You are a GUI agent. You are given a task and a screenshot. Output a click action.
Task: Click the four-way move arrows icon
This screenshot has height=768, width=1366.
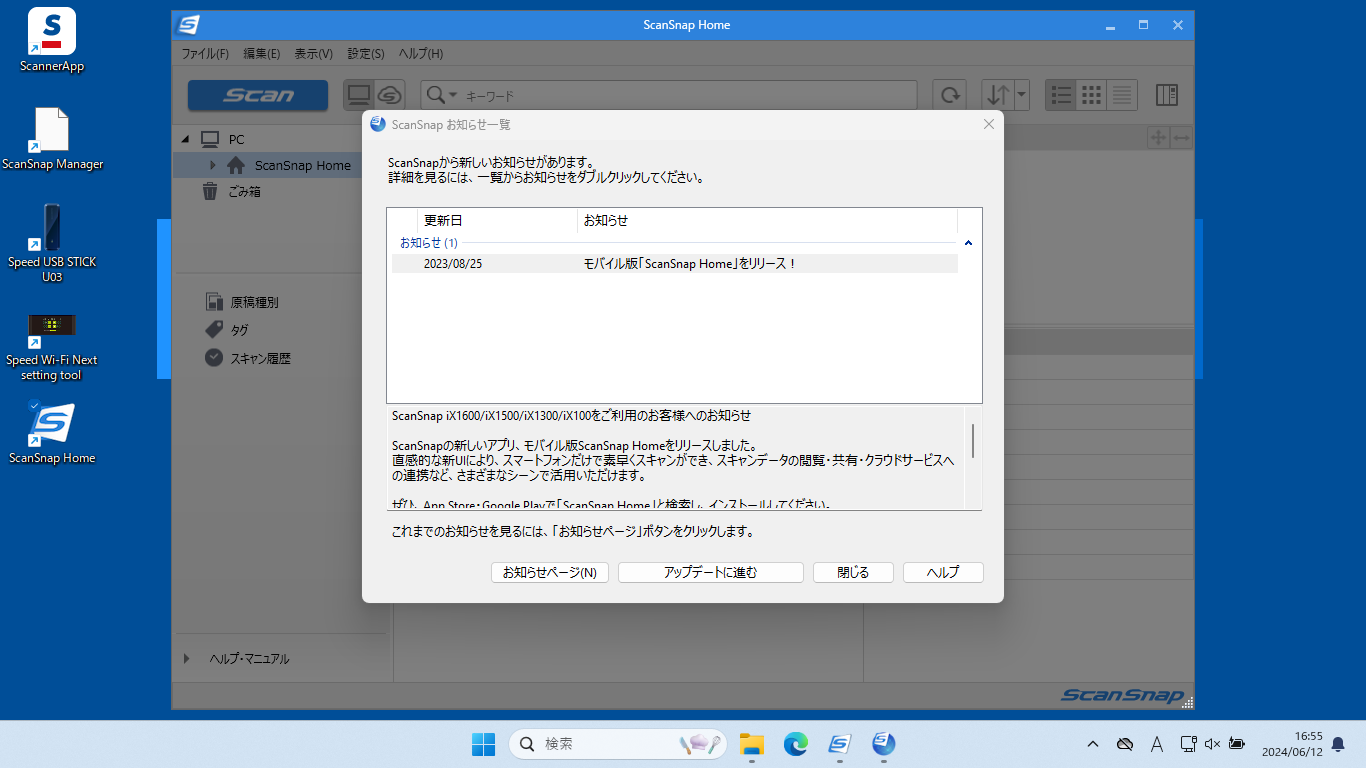coord(1159,137)
